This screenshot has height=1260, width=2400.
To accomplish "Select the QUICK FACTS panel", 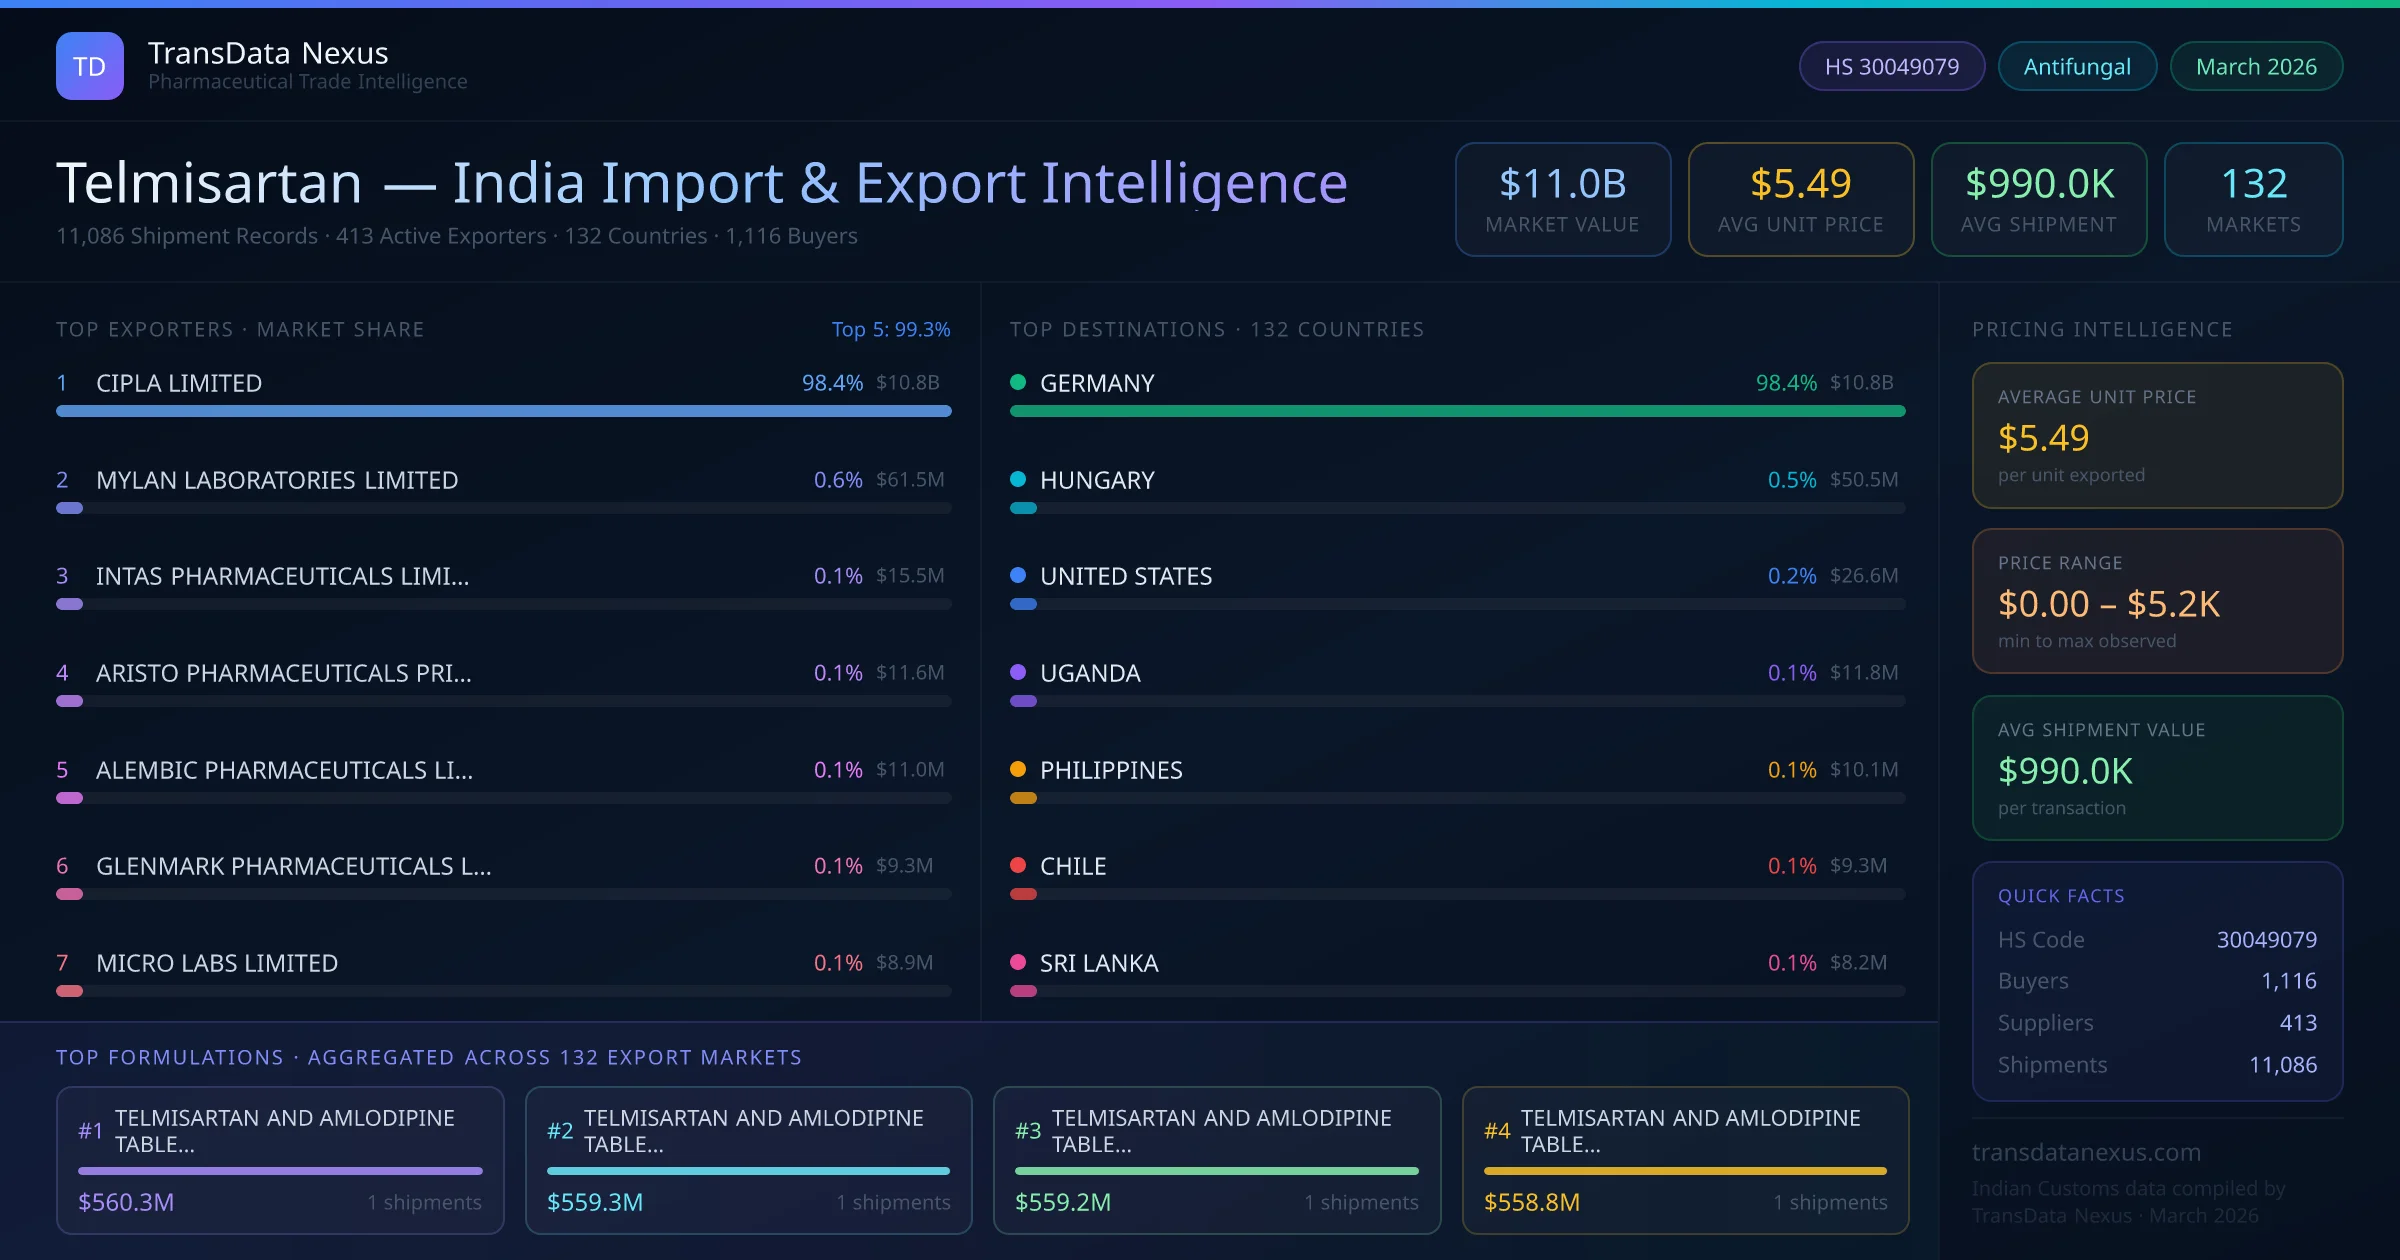I will (2156, 980).
